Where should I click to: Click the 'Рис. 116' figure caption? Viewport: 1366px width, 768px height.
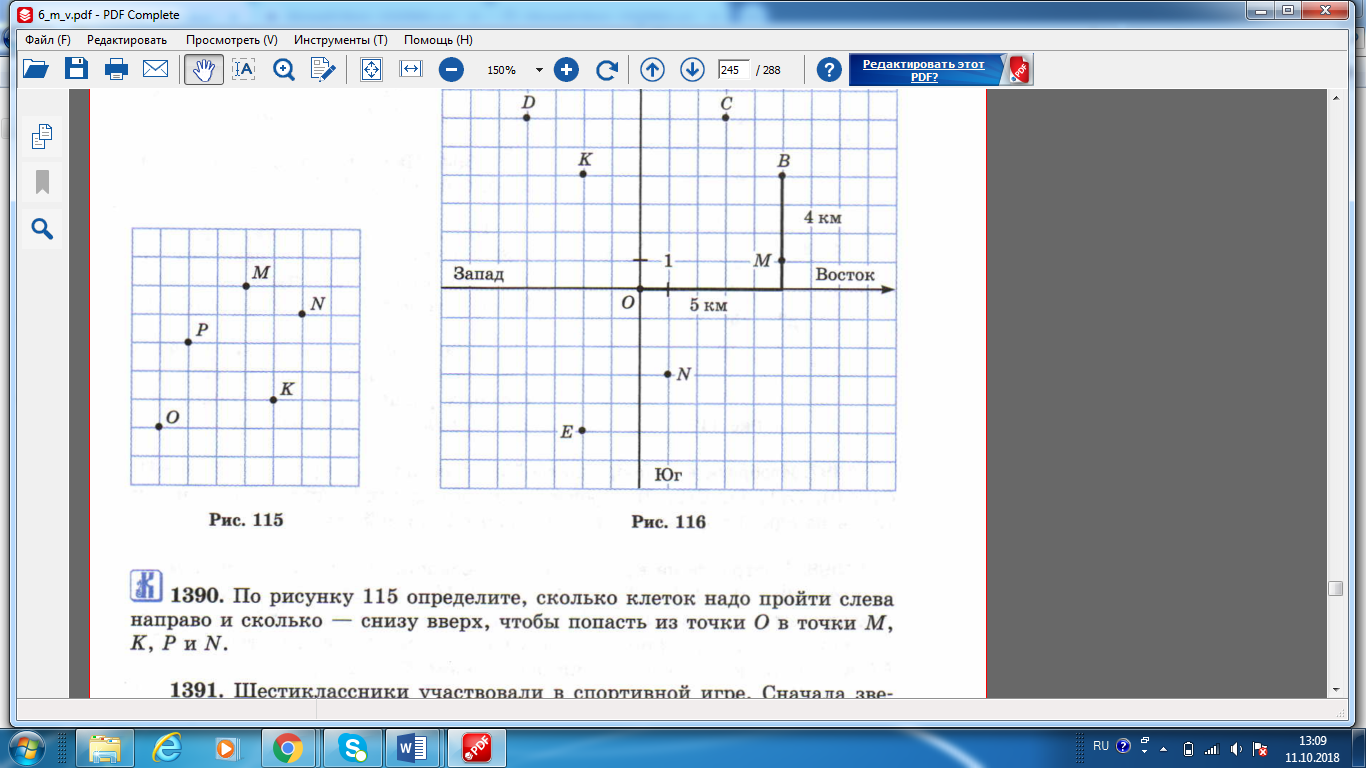click(668, 522)
